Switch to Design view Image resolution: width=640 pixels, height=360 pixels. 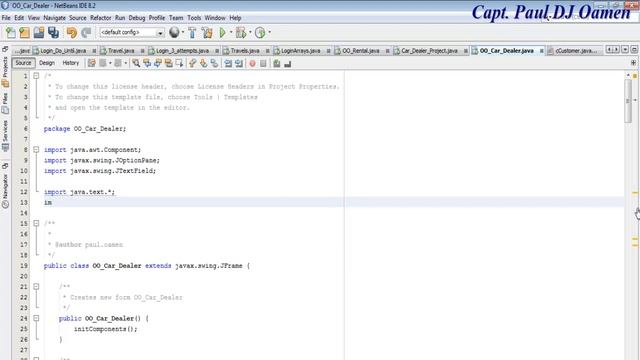(x=47, y=63)
